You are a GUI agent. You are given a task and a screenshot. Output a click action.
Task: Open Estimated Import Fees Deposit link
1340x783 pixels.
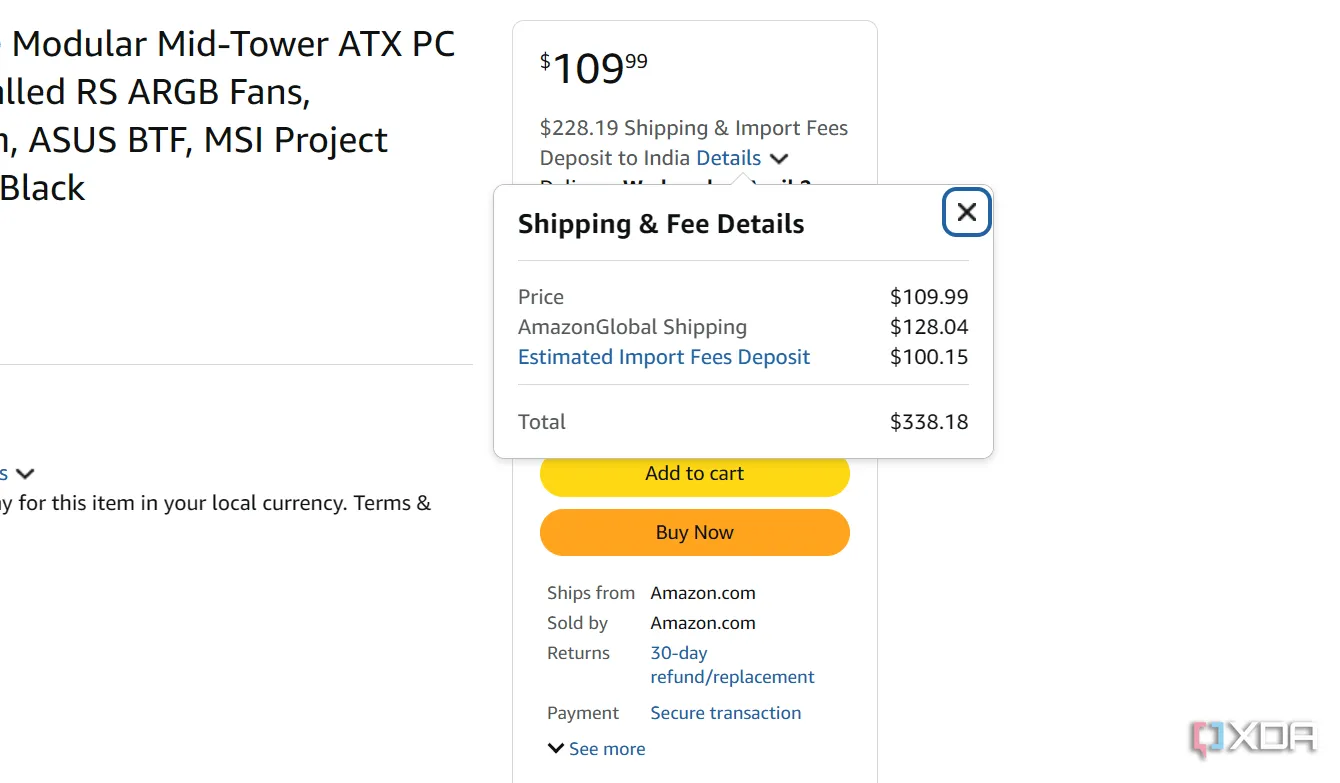click(x=663, y=357)
